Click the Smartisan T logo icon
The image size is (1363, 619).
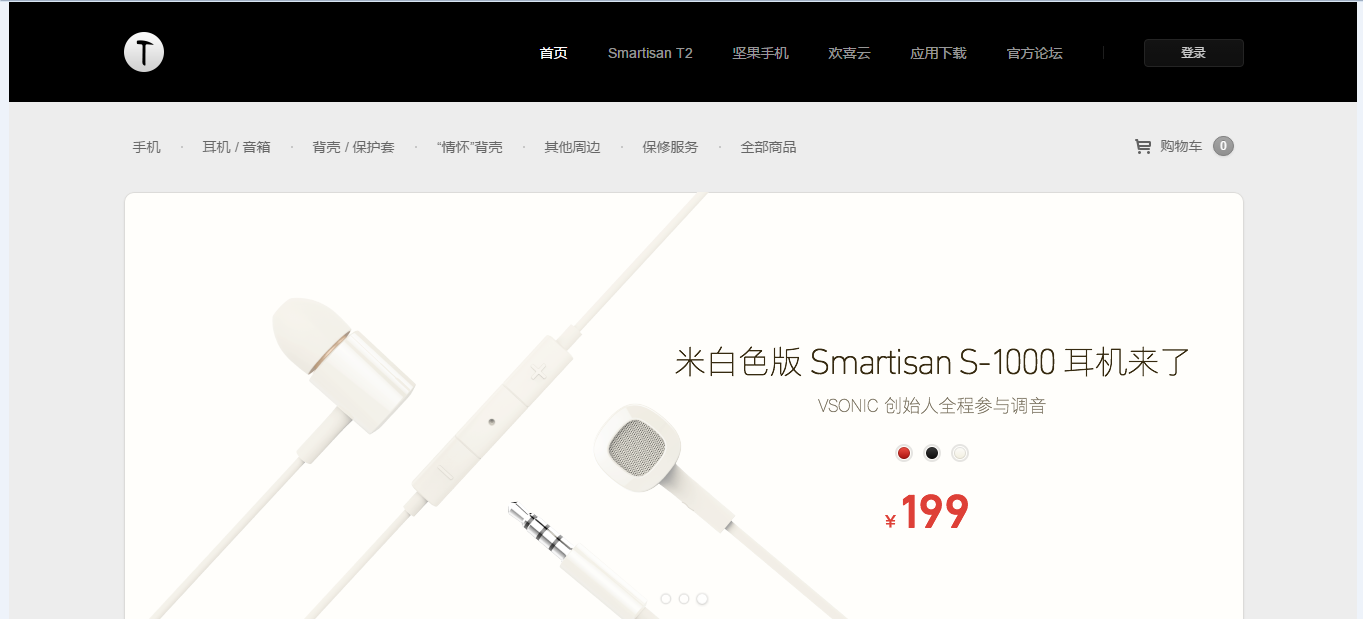[x=144, y=52]
